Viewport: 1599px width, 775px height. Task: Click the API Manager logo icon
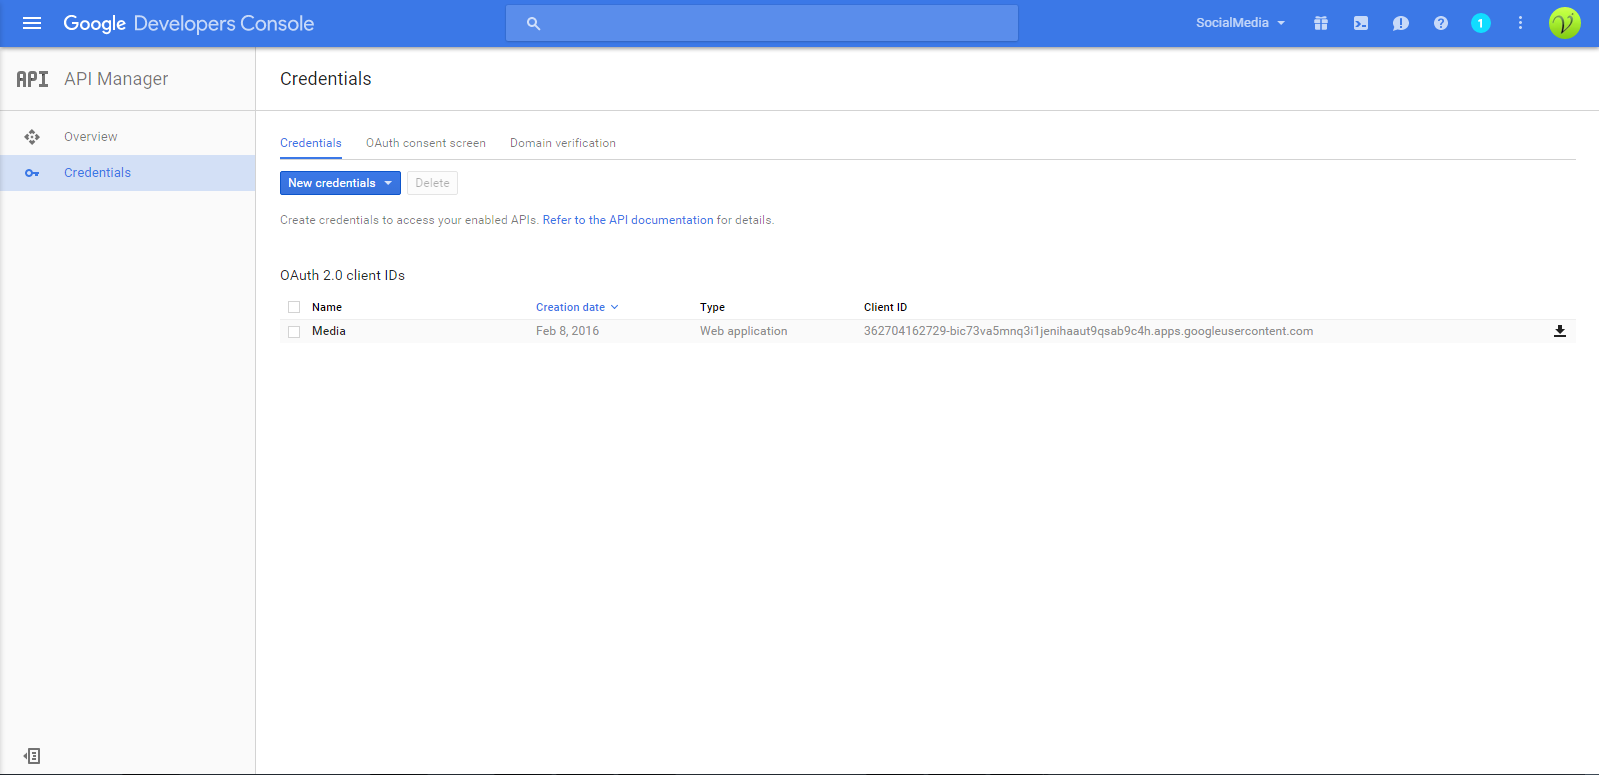[x=32, y=79]
